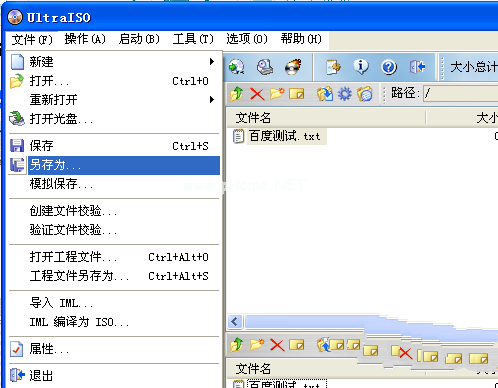
Task: Go up one folder in upper path toolbar
Action: [x=237, y=94]
